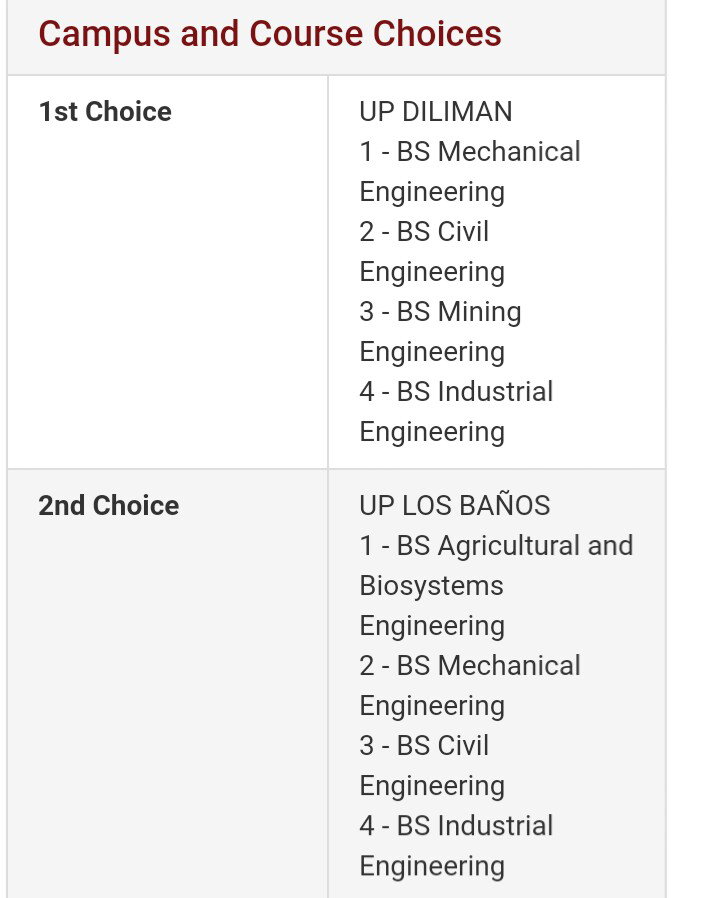Select the 1st Choice label
Viewport: 716px width, 898px height.
pos(105,112)
